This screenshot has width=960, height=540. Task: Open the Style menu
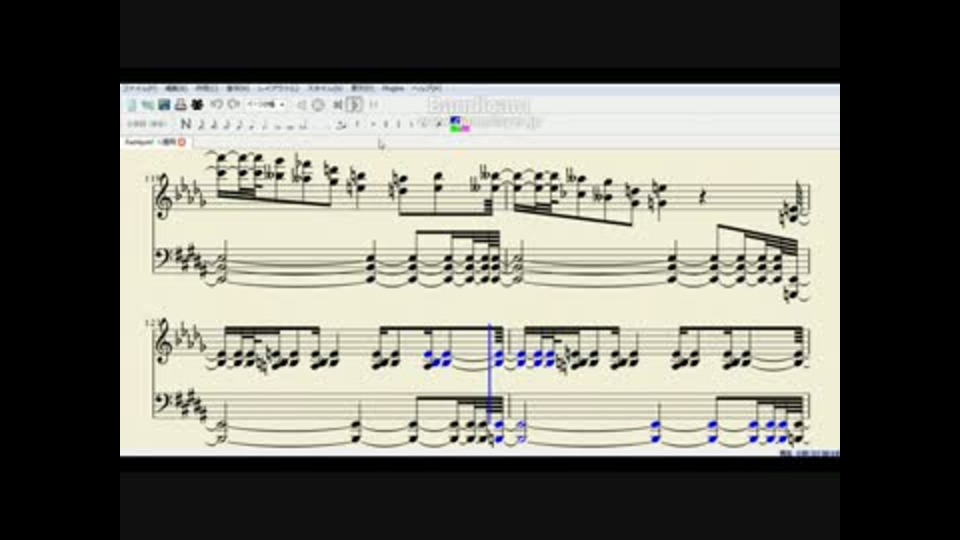[325, 88]
